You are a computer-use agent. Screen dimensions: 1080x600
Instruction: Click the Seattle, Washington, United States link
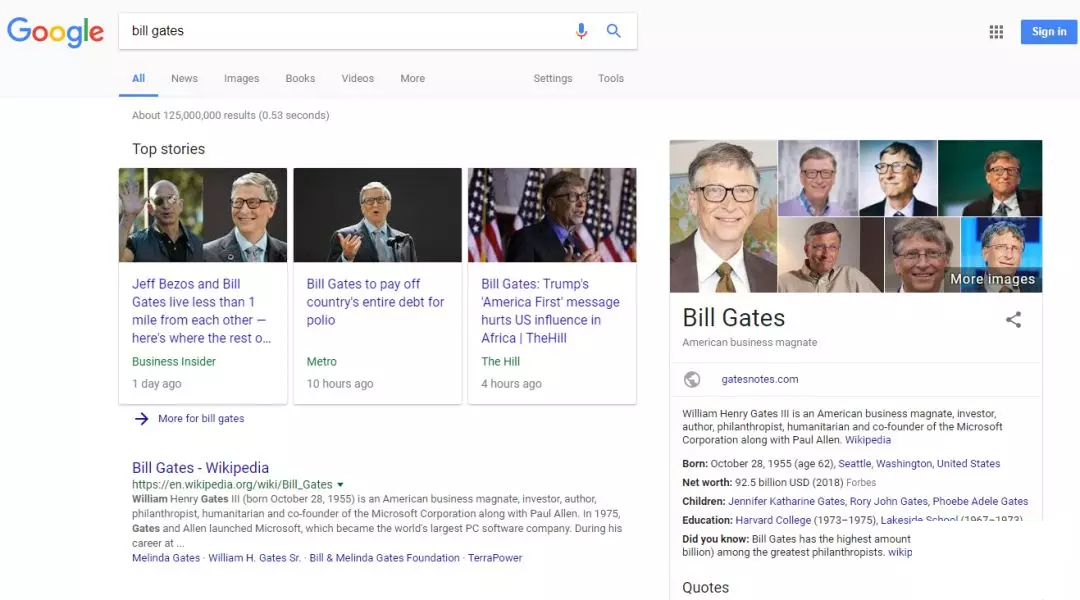[919, 464]
